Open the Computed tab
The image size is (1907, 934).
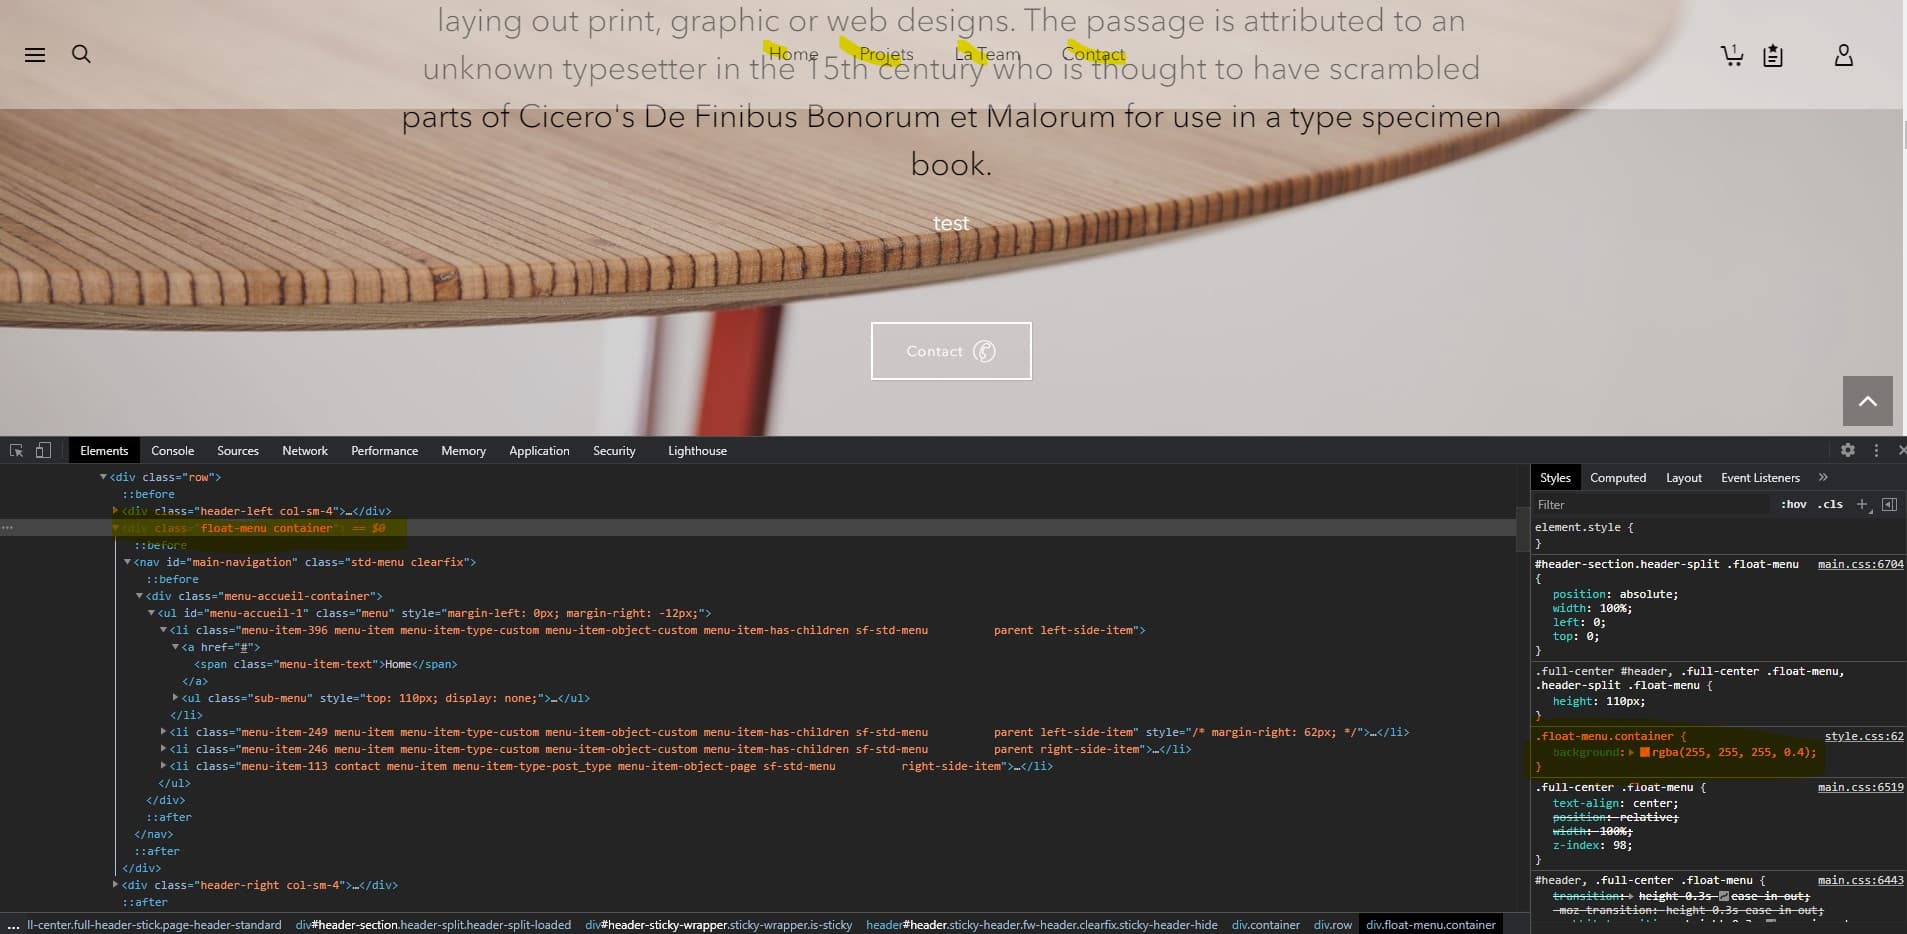pos(1617,478)
